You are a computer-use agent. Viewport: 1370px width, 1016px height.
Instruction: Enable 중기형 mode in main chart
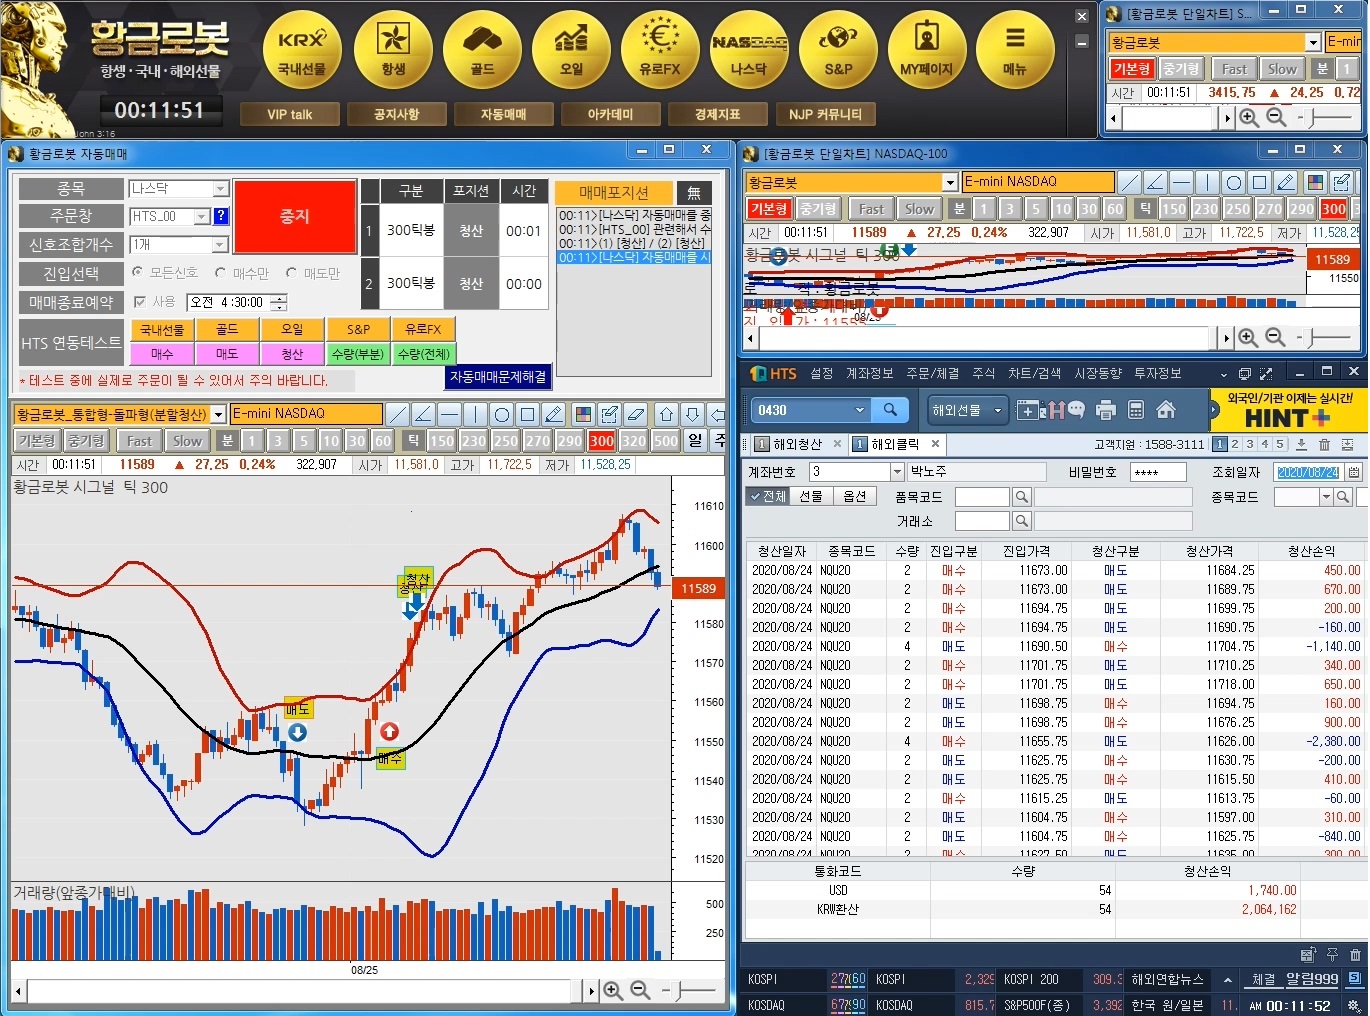coord(86,441)
